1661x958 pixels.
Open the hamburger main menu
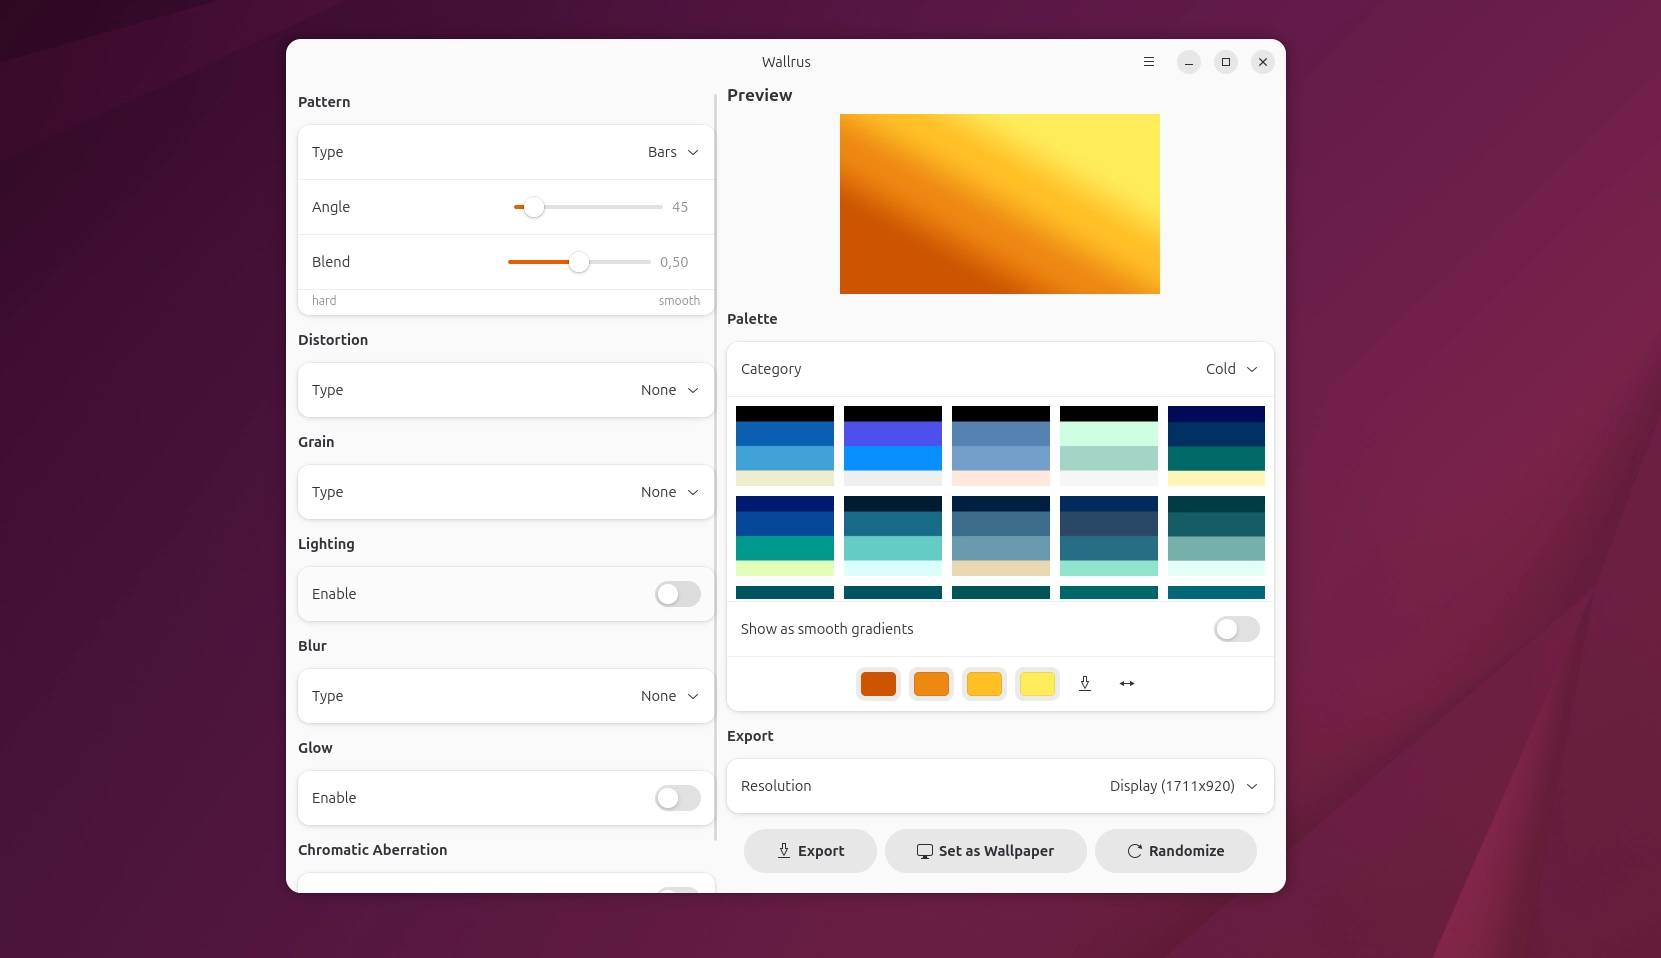click(1149, 62)
